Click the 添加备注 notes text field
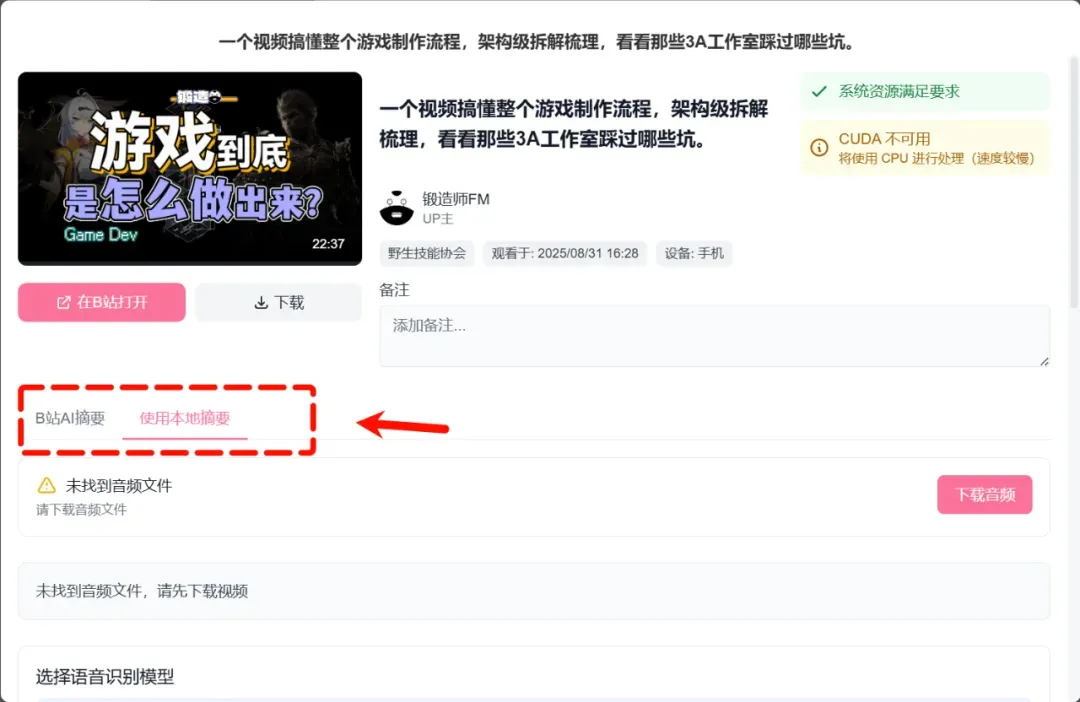The width and height of the screenshot is (1080, 702). coord(714,336)
